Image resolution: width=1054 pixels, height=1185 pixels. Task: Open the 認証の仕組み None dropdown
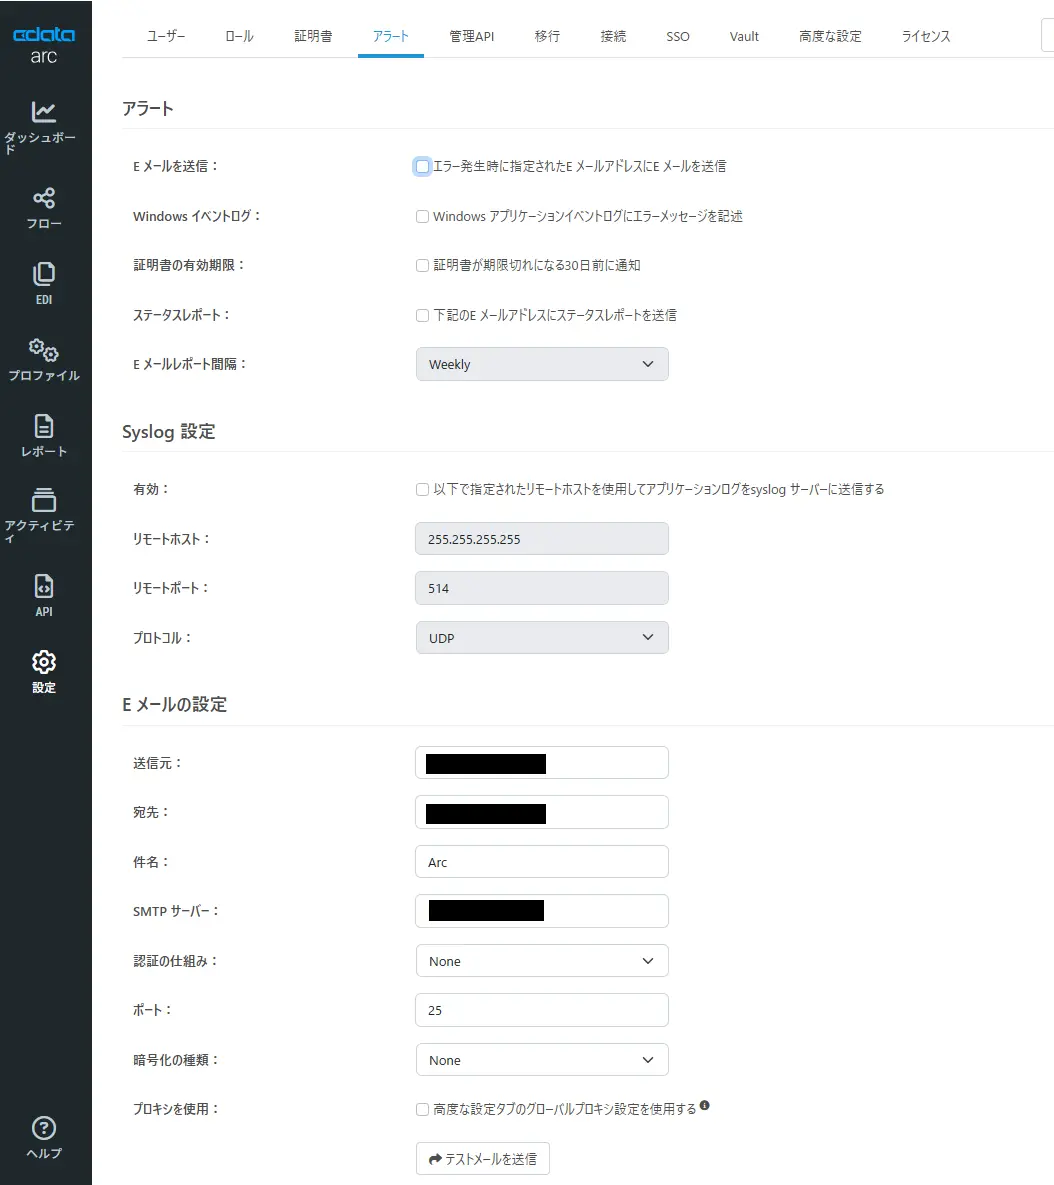(x=542, y=961)
